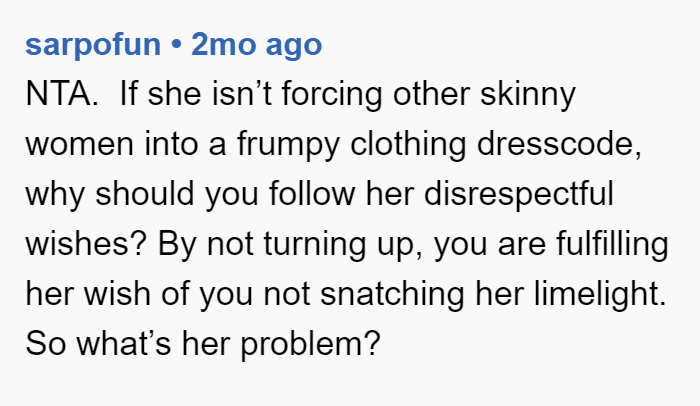The image size is (700, 406).
Task: Click the word disrespectful in the comment
Action: pyautogui.click(x=519, y=194)
